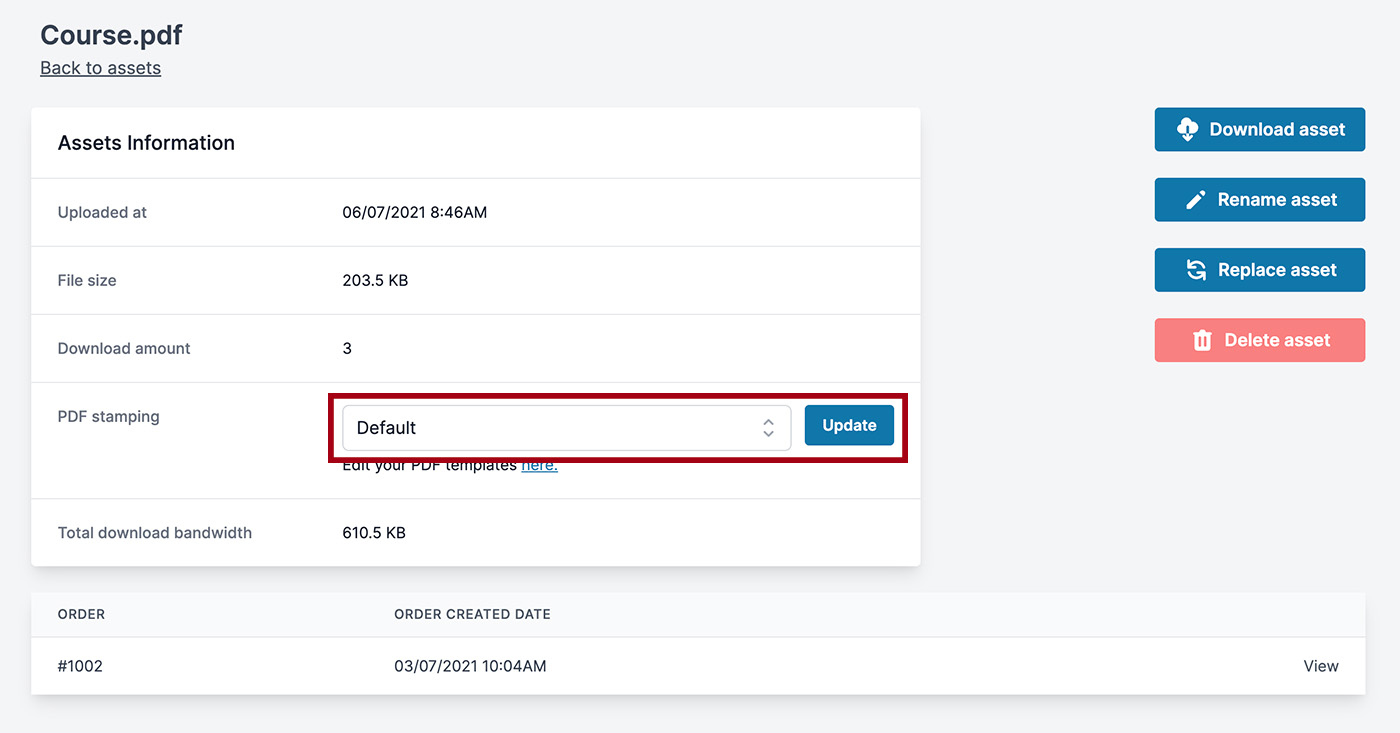Click the refresh arrows icon on Replace asset

(x=1195, y=270)
